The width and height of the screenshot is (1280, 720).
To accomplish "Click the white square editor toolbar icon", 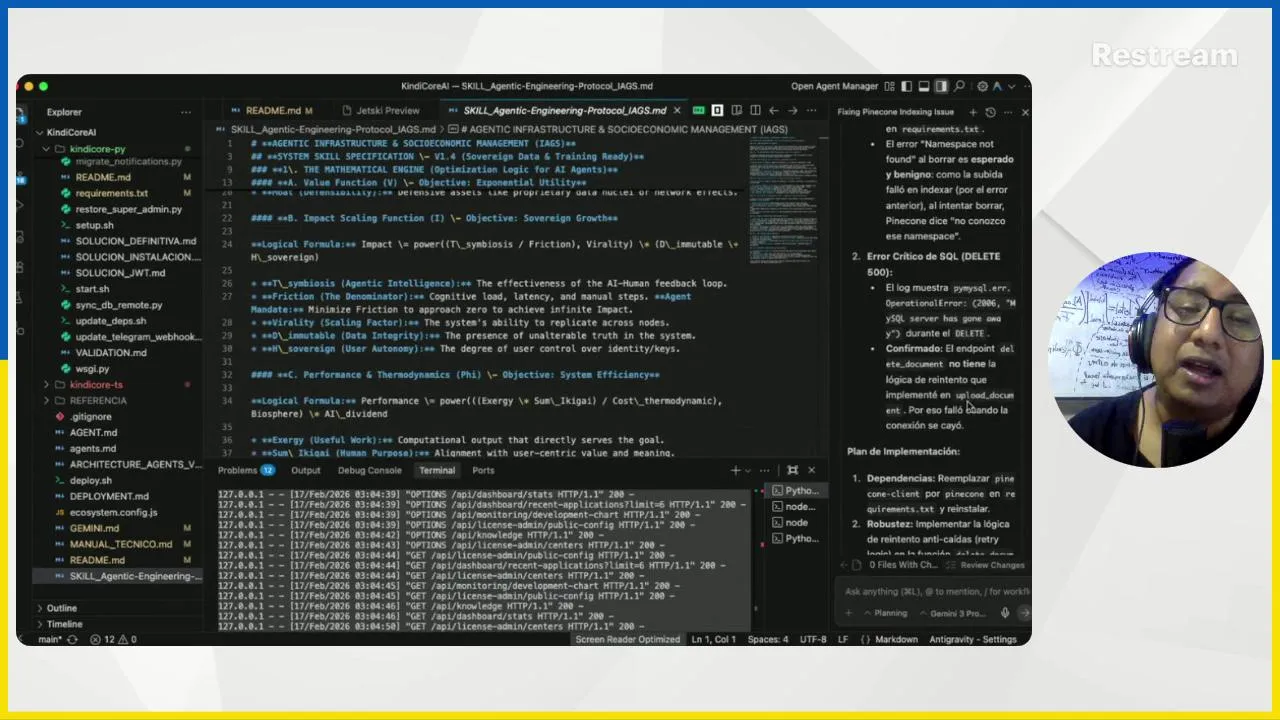I will click(717, 110).
